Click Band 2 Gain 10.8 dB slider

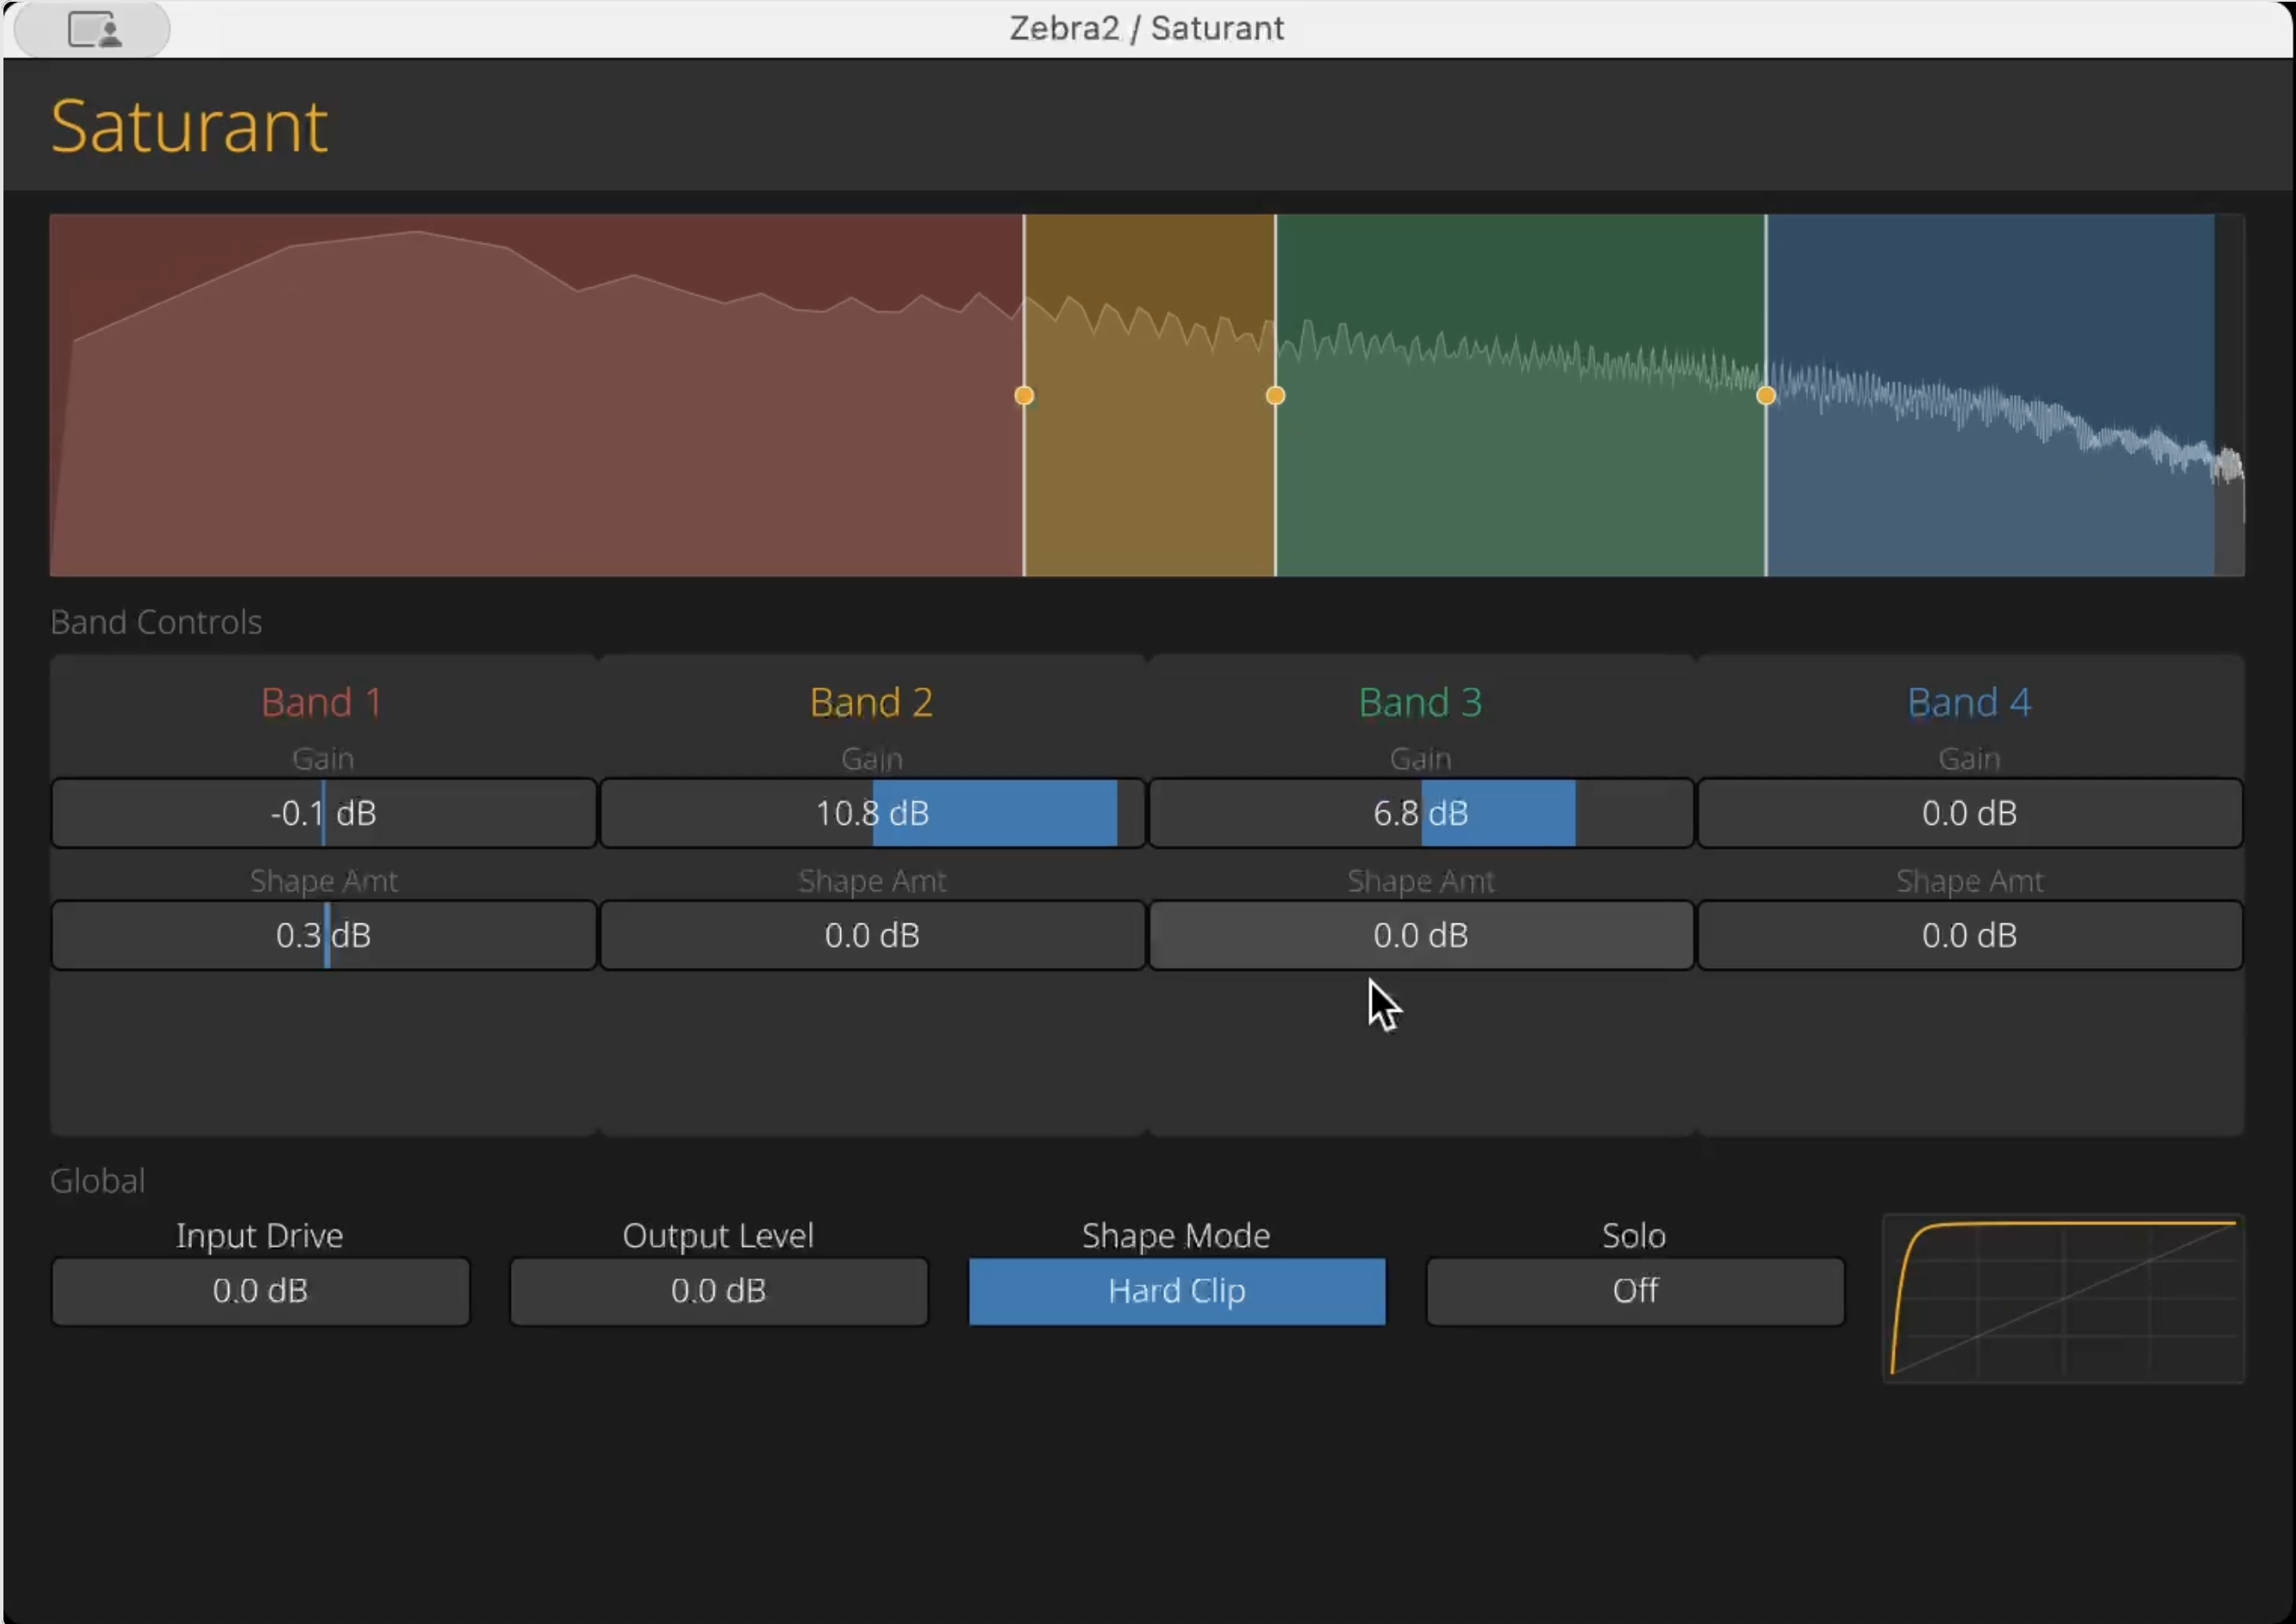click(872, 813)
